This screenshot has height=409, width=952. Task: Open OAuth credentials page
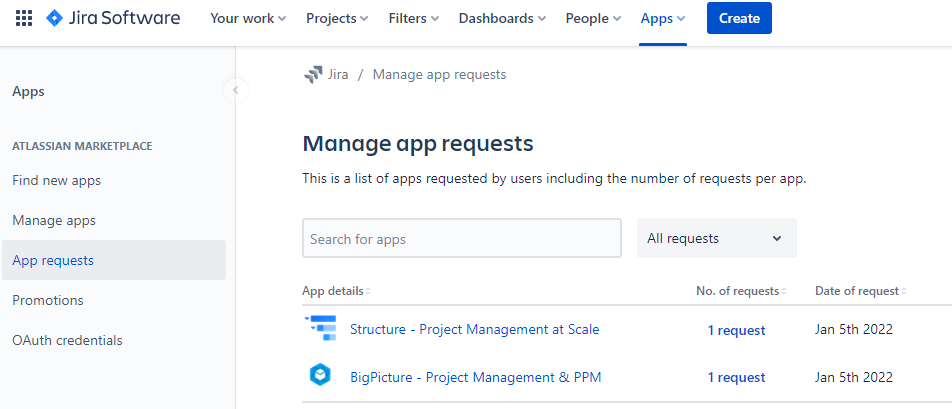pos(67,340)
